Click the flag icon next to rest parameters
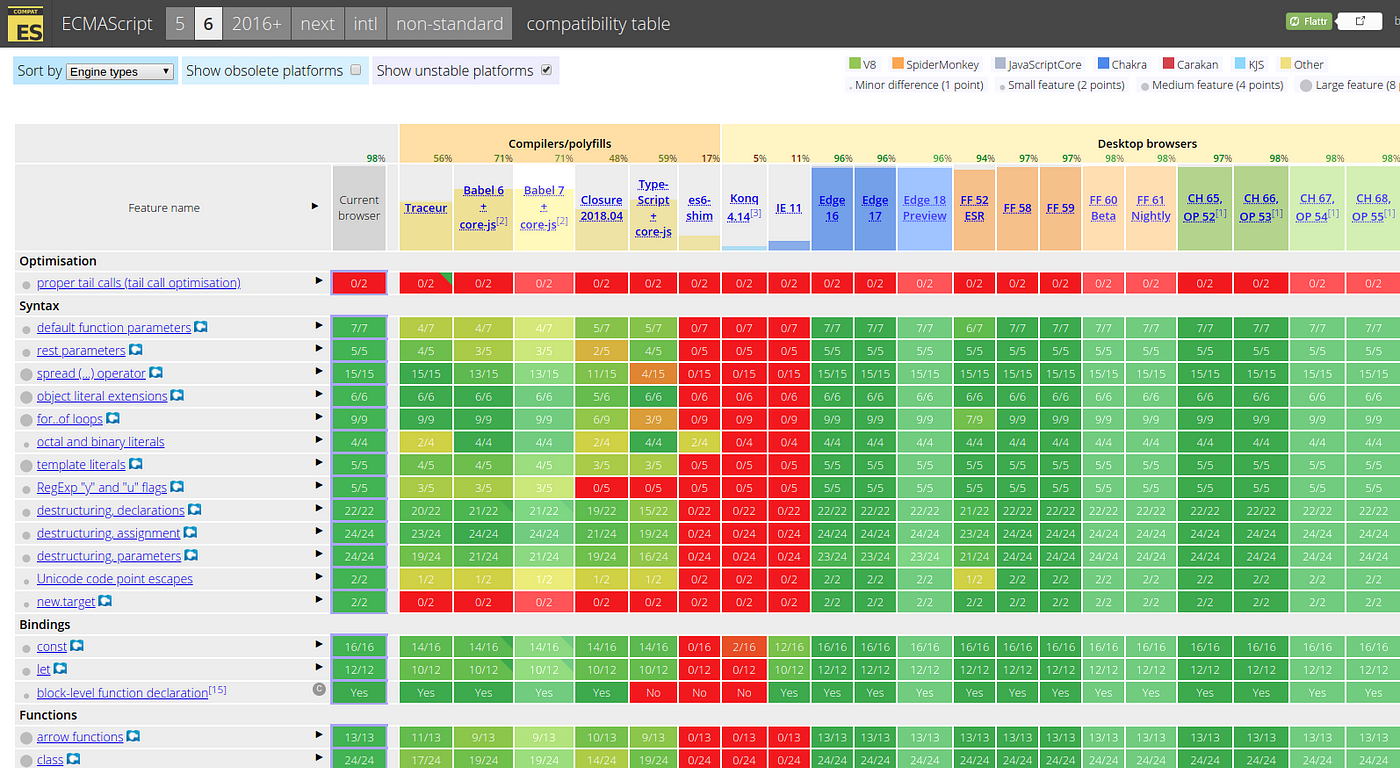The height and width of the screenshot is (768, 1400). (x=135, y=350)
